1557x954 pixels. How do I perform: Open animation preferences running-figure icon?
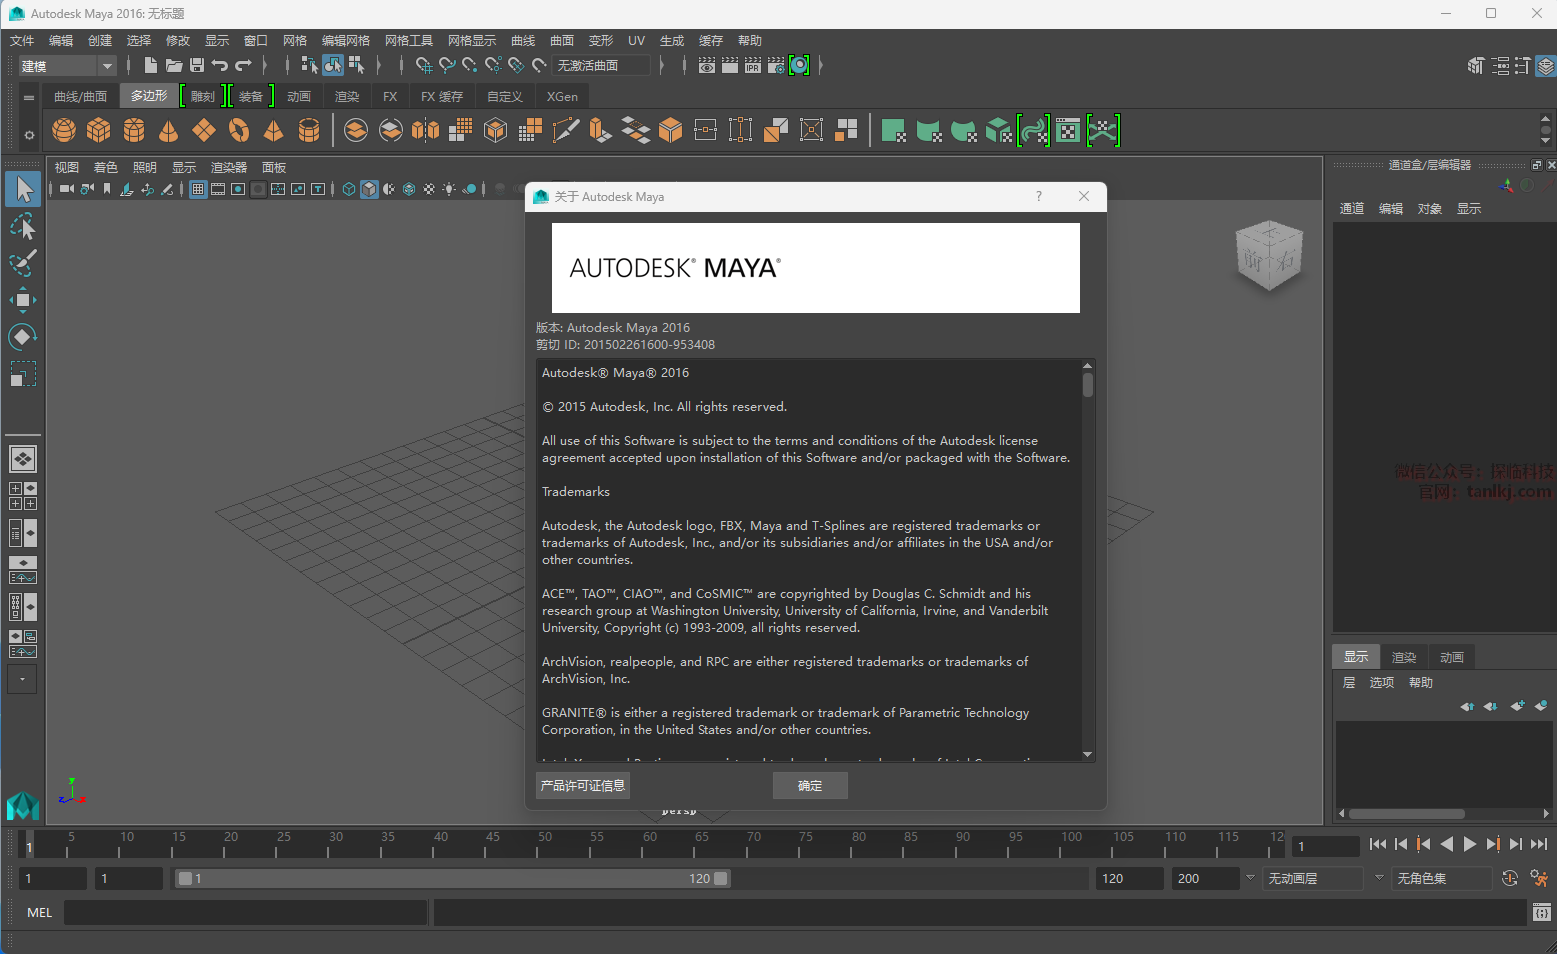[x=1539, y=879]
